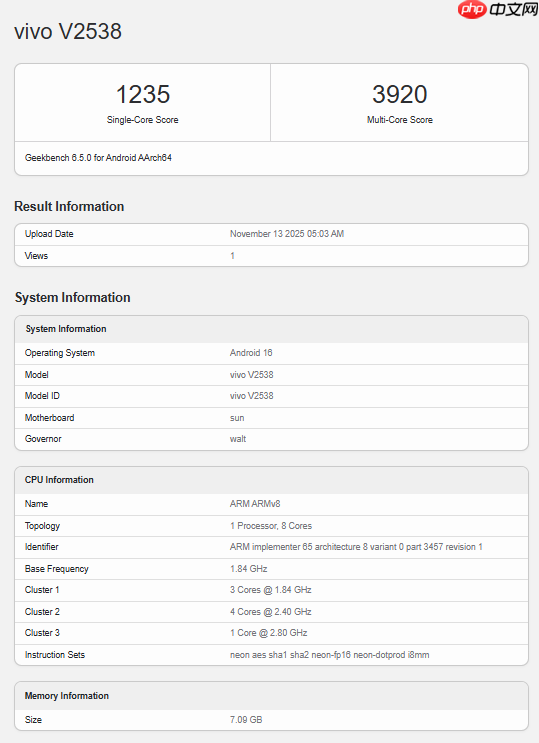Select the neon aes sha1 instruction sets value

329,655
